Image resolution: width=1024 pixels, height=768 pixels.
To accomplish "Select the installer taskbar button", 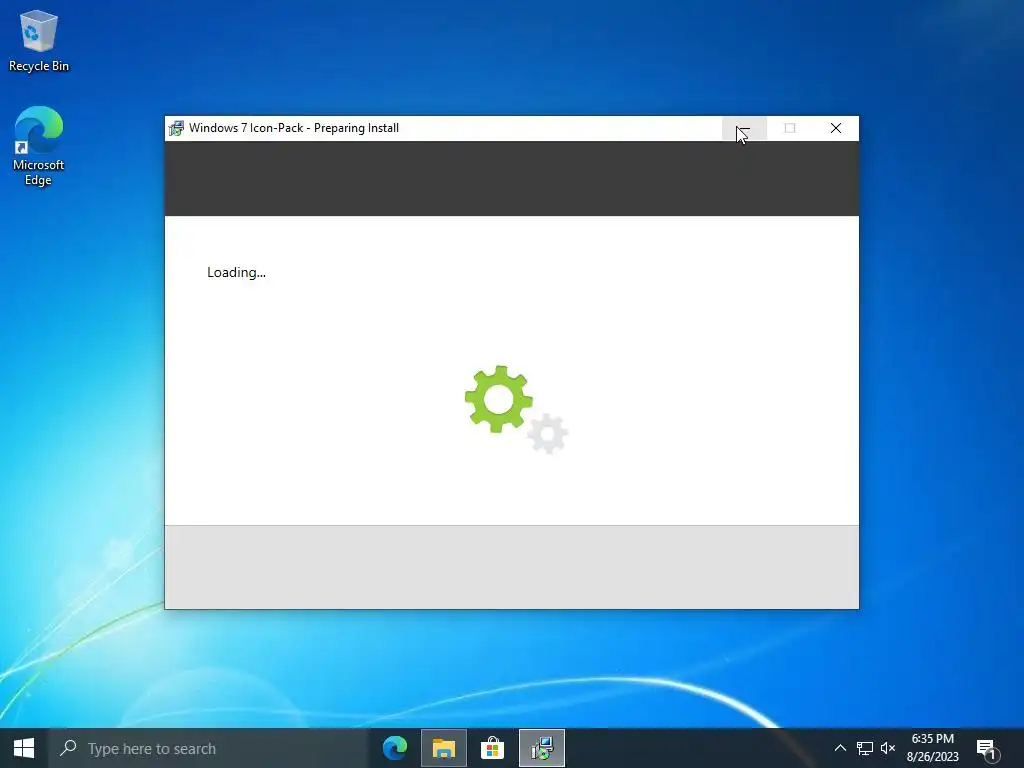I will [x=542, y=748].
